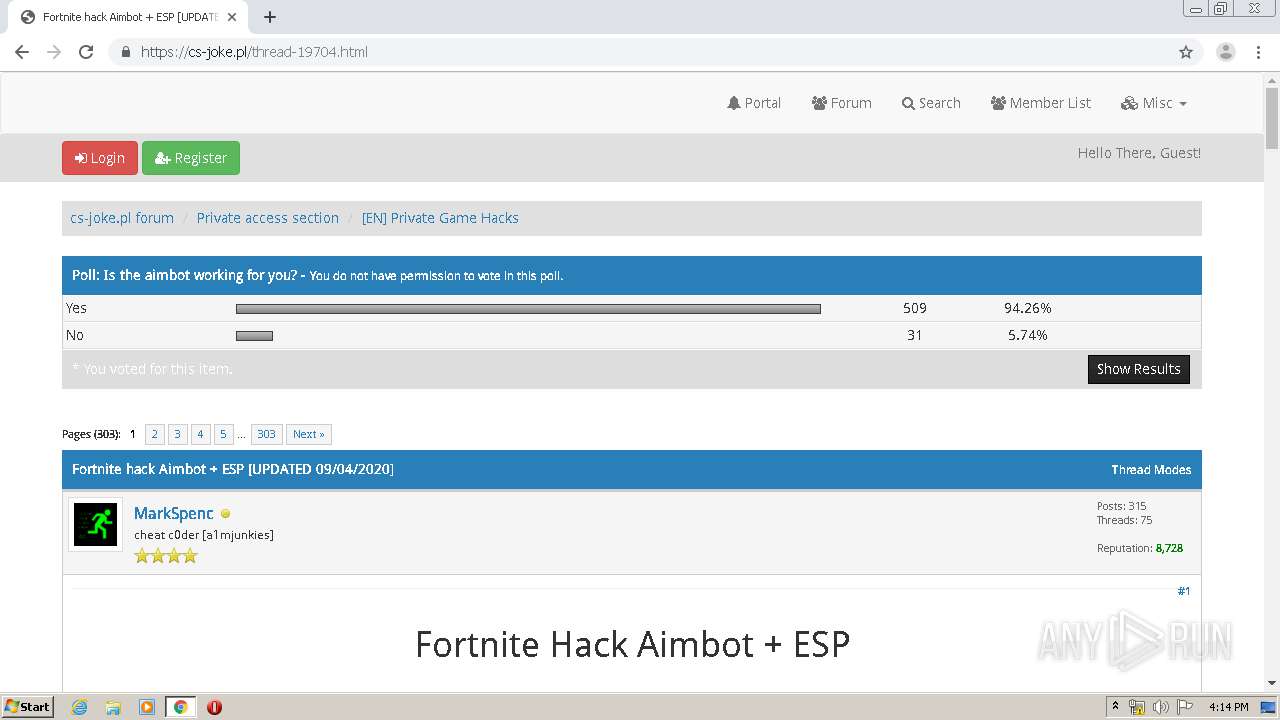Open the Chrome three-dot menu

tap(1258, 52)
